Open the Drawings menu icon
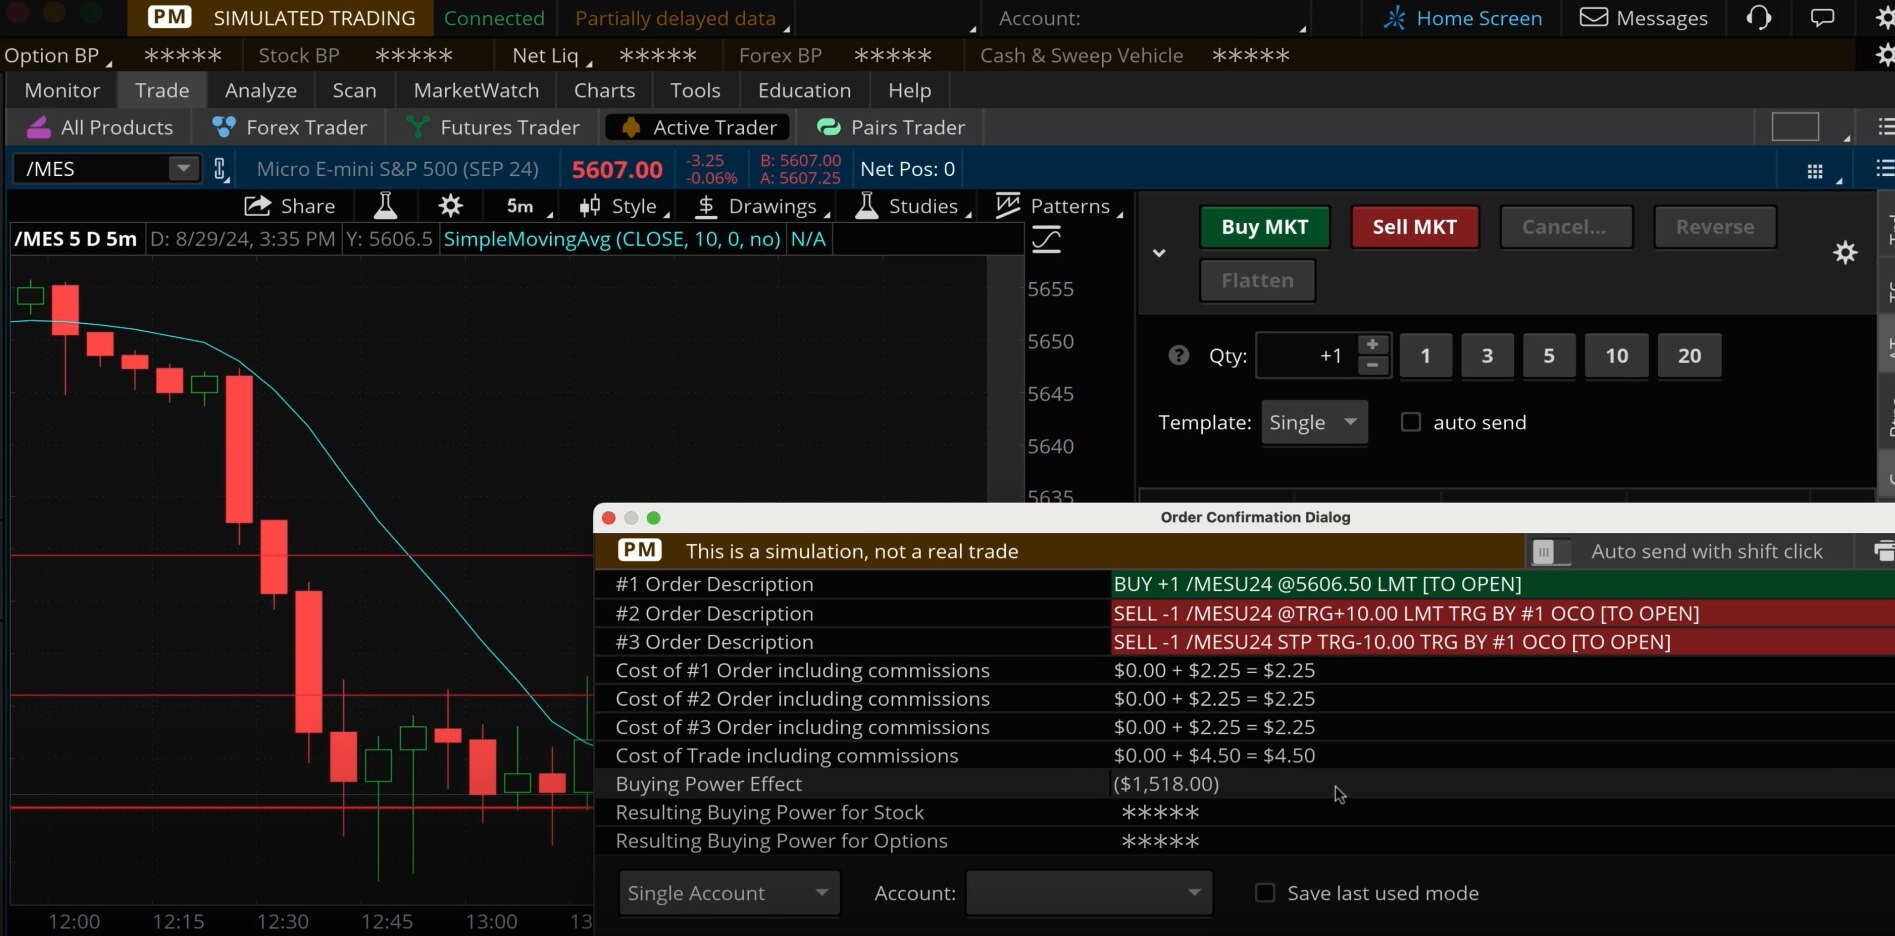The image size is (1895, 936). click(707, 206)
